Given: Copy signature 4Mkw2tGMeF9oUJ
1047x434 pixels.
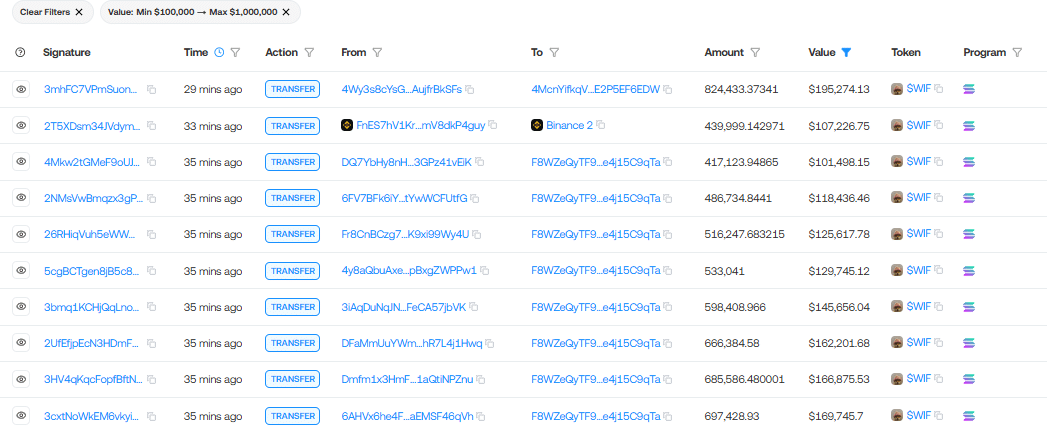Looking at the screenshot, I should pyautogui.click(x=152, y=162).
